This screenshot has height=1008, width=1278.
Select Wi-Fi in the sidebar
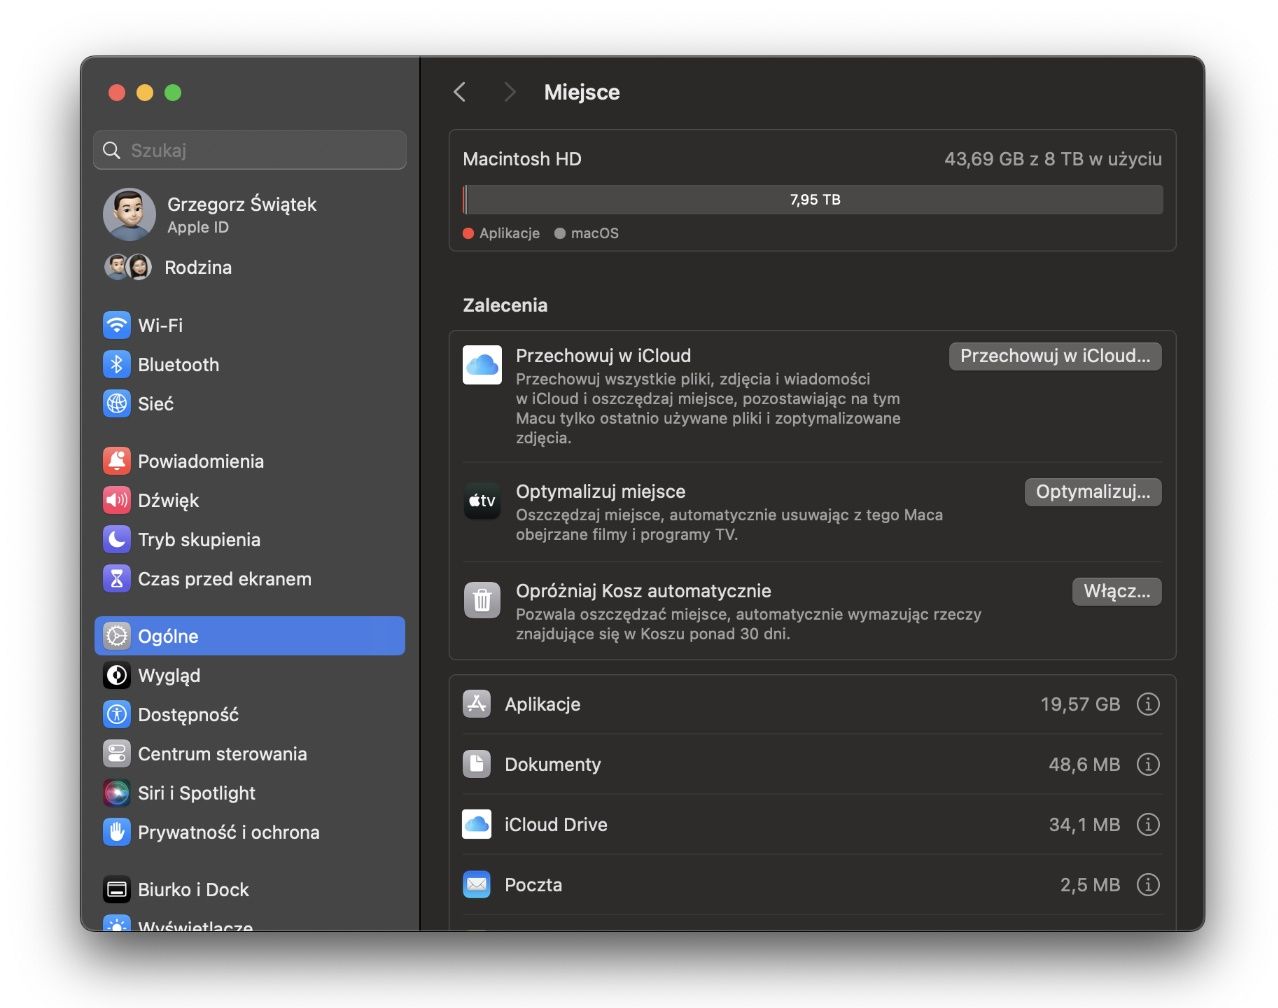[x=250, y=325]
